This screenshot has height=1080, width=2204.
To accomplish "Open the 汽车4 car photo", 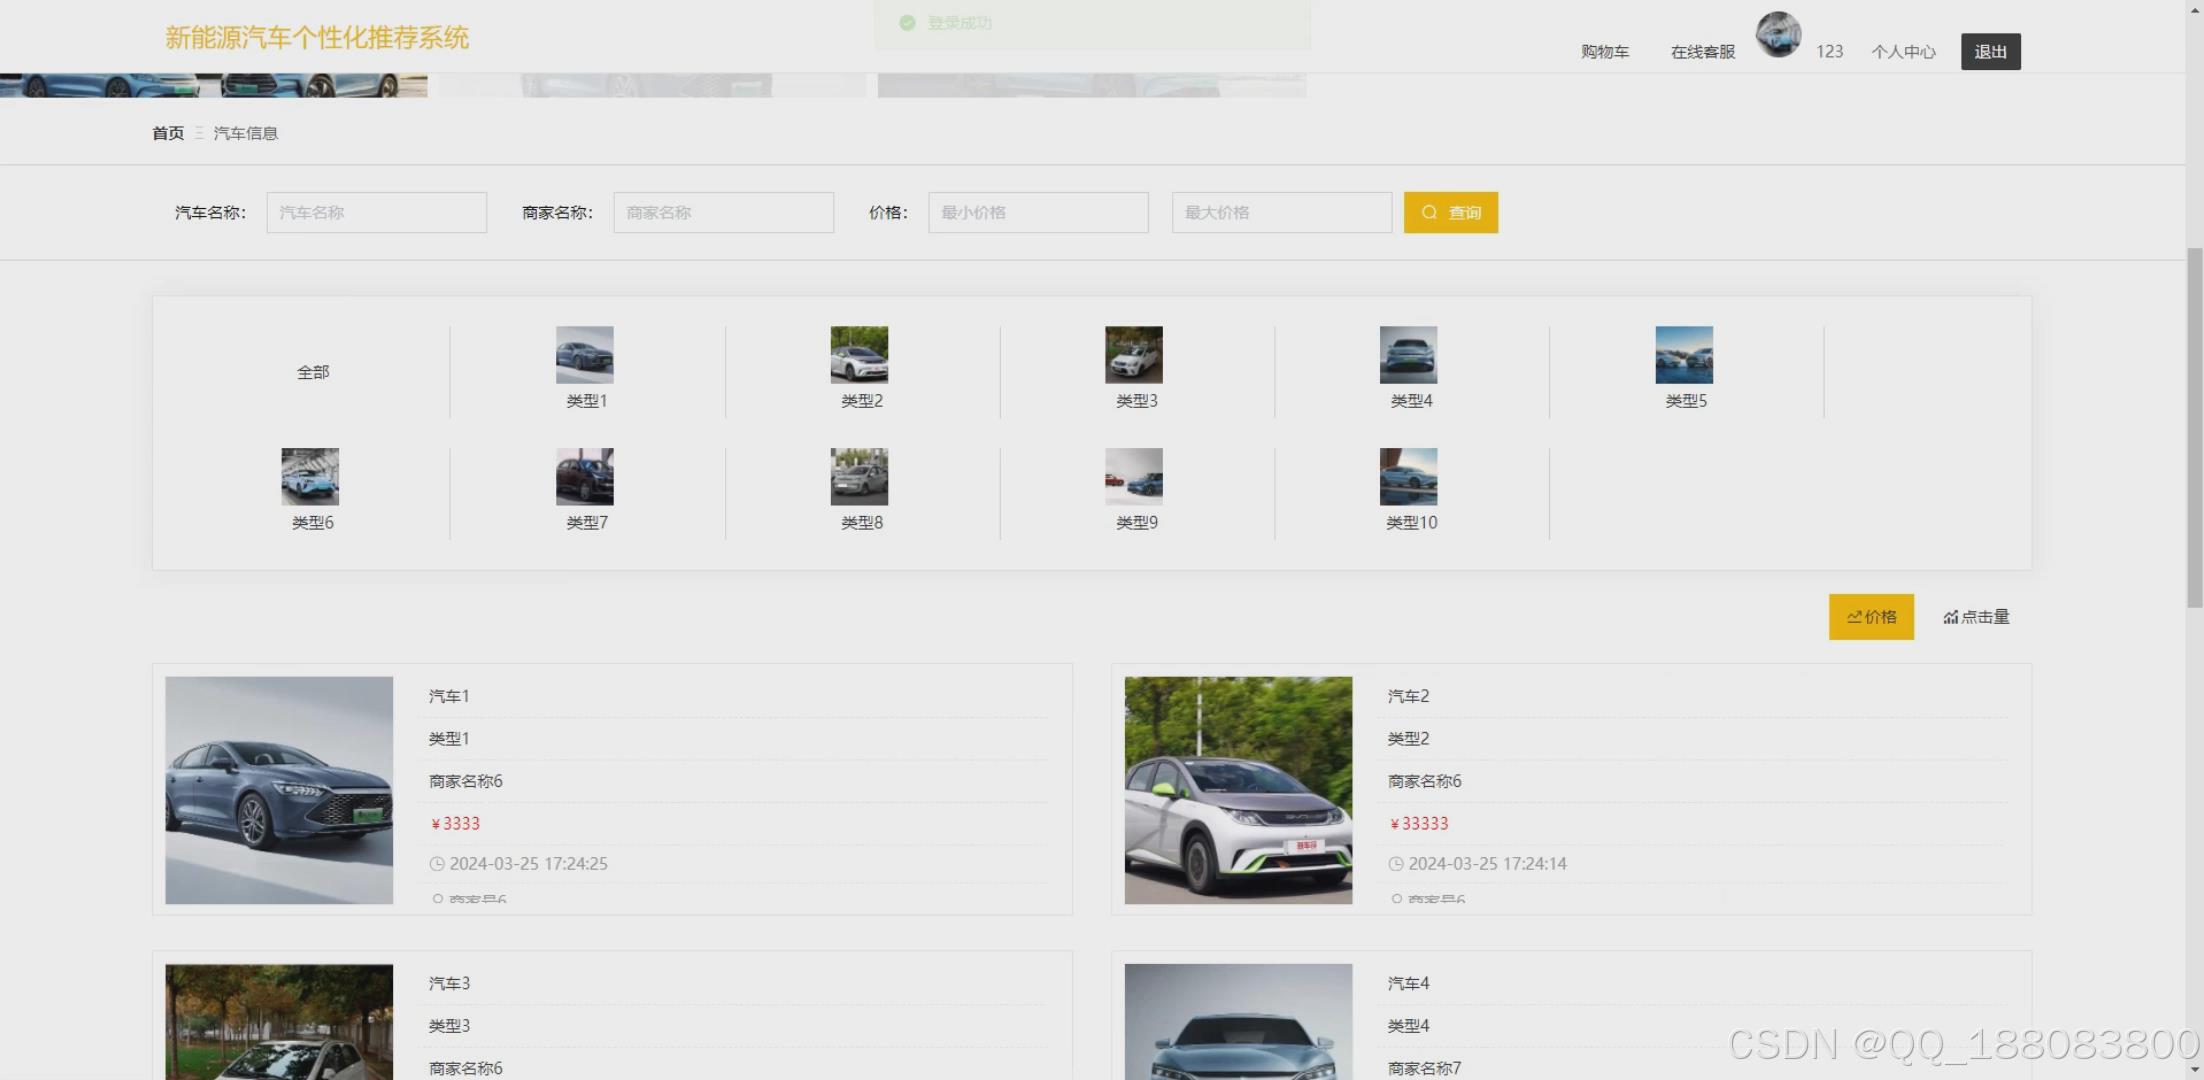I will pyautogui.click(x=1238, y=1021).
